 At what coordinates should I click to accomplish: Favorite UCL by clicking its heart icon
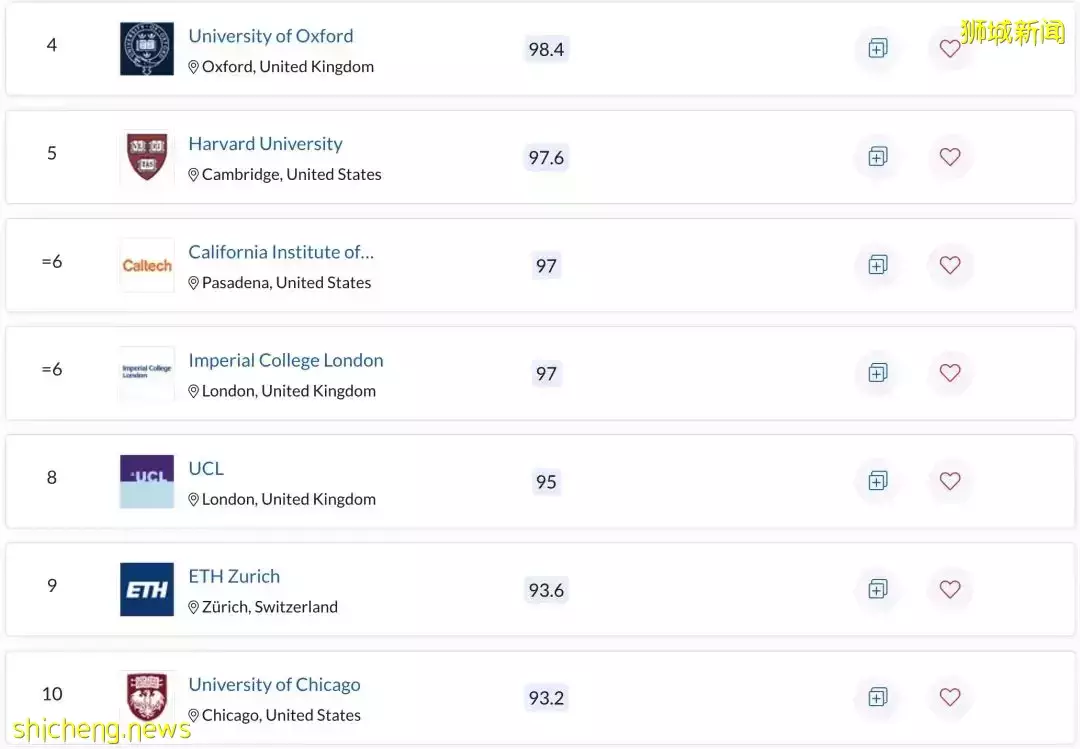(x=949, y=481)
